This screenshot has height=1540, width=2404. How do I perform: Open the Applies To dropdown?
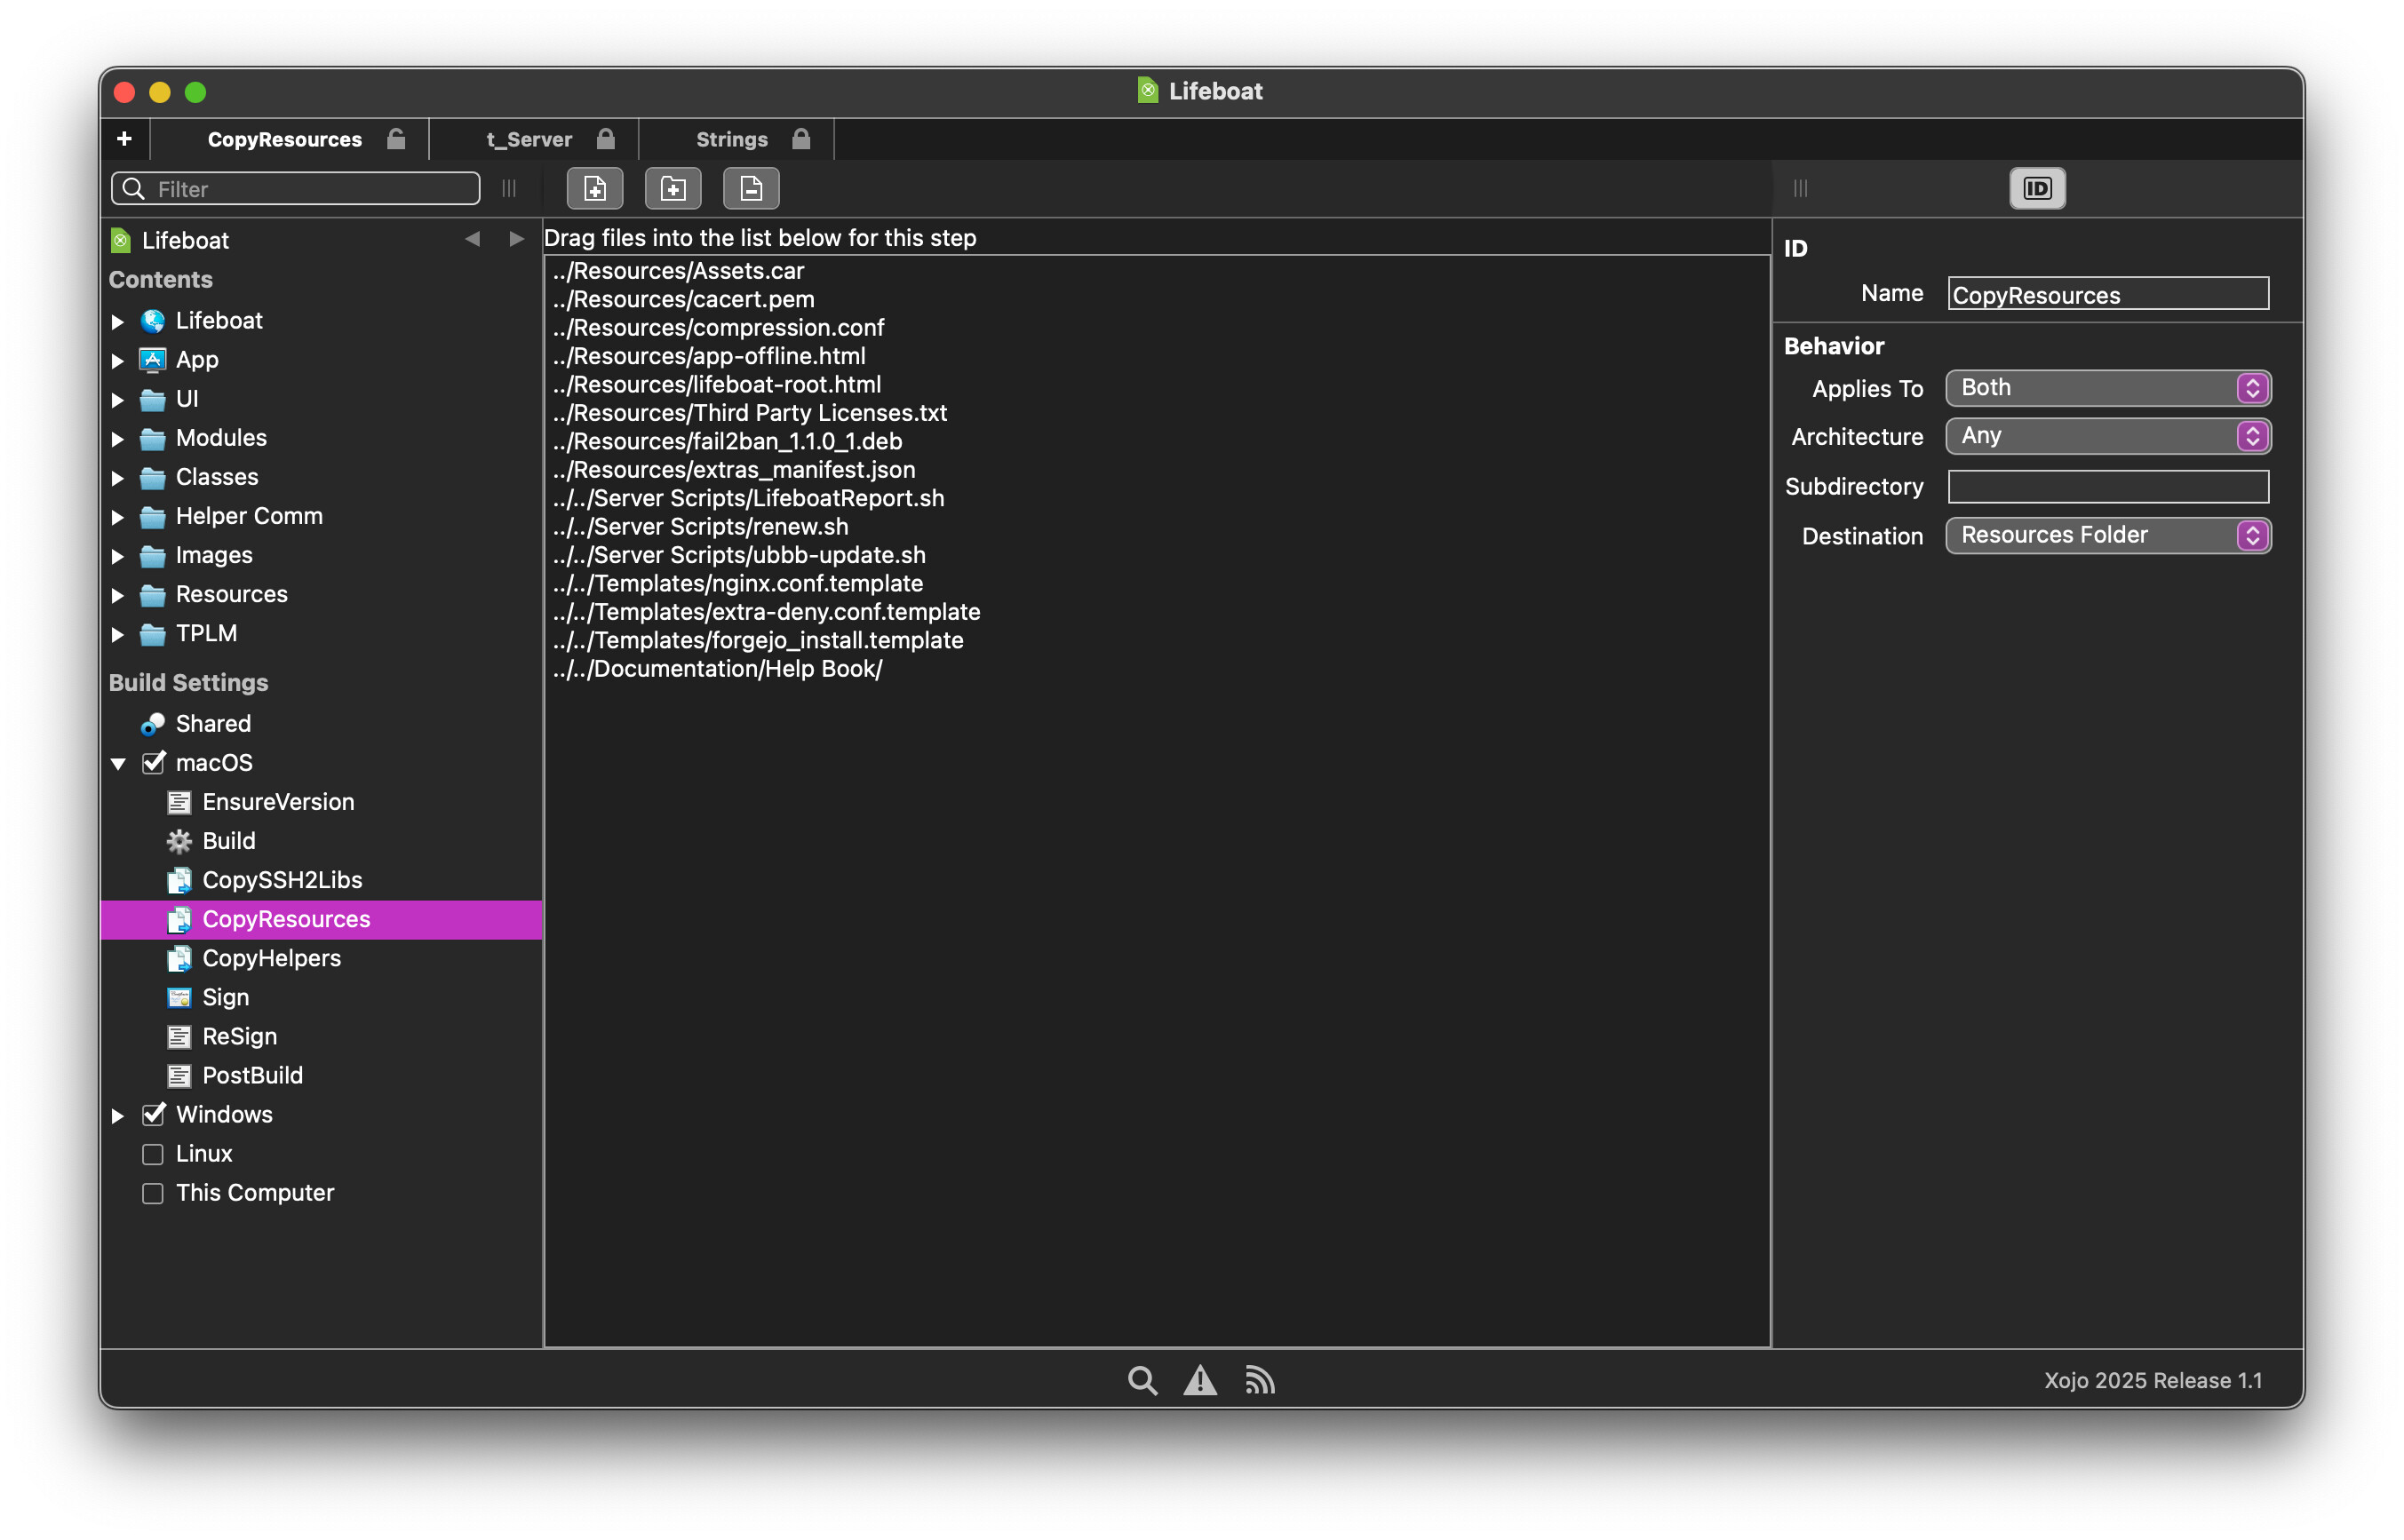[x=2107, y=387]
